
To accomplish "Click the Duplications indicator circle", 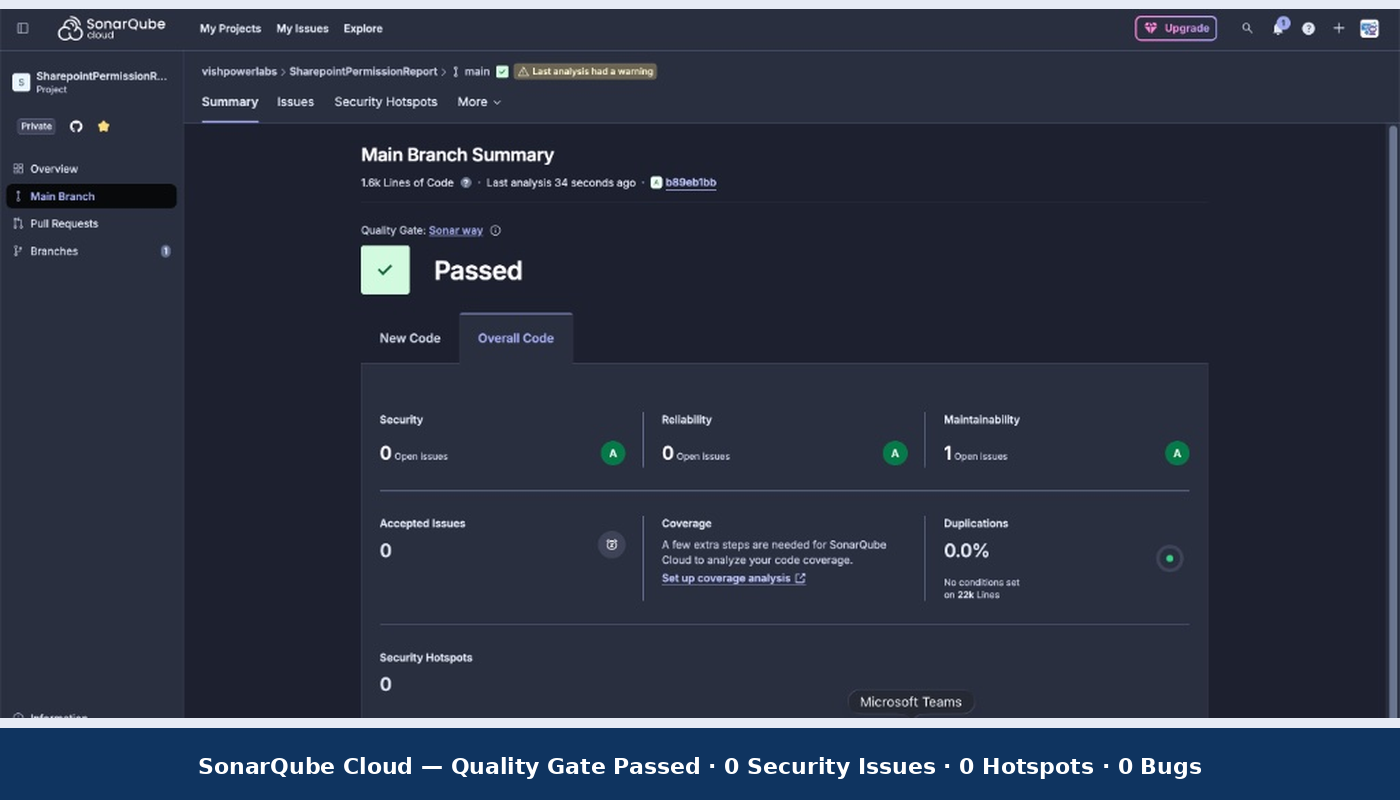I will click(x=1169, y=558).
